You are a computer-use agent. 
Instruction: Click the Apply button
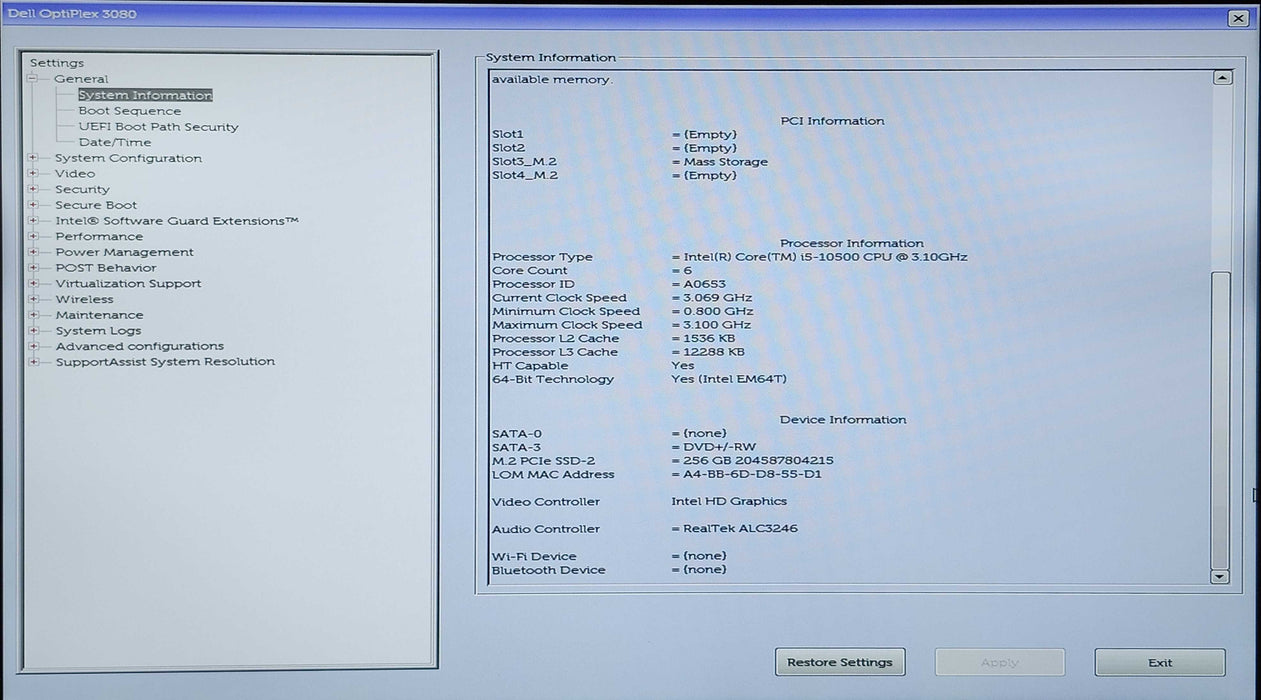point(1000,662)
